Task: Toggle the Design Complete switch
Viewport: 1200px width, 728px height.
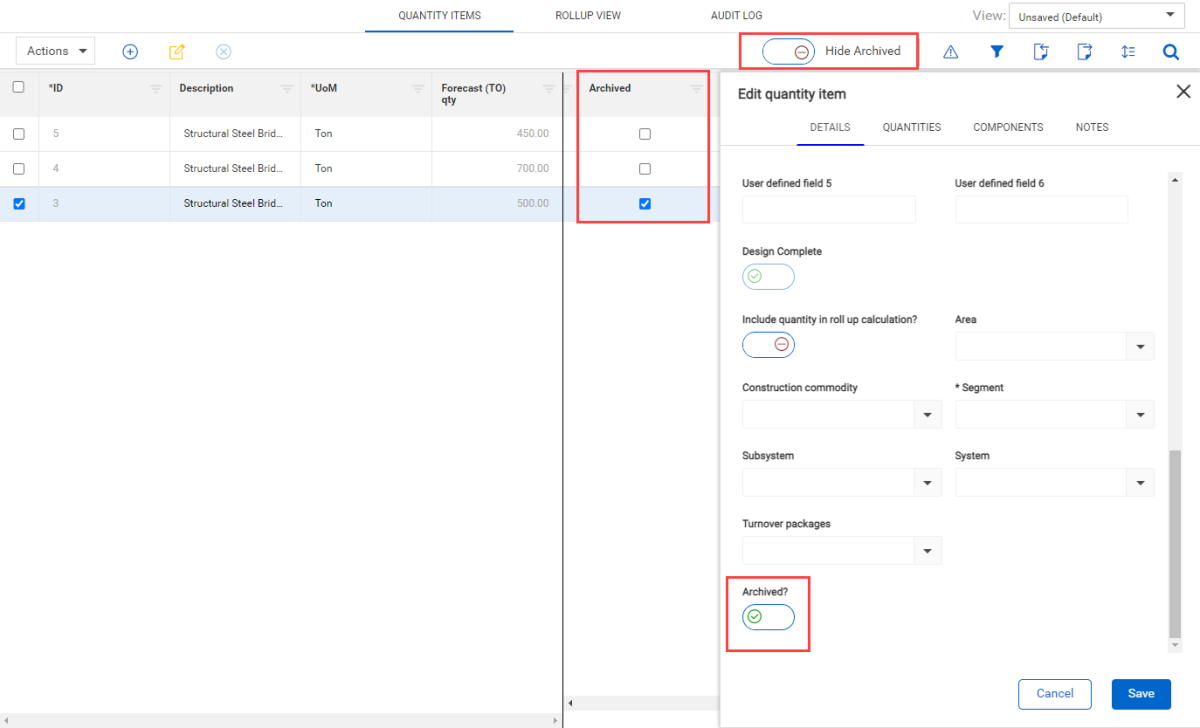Action: [x=768, y=277]
